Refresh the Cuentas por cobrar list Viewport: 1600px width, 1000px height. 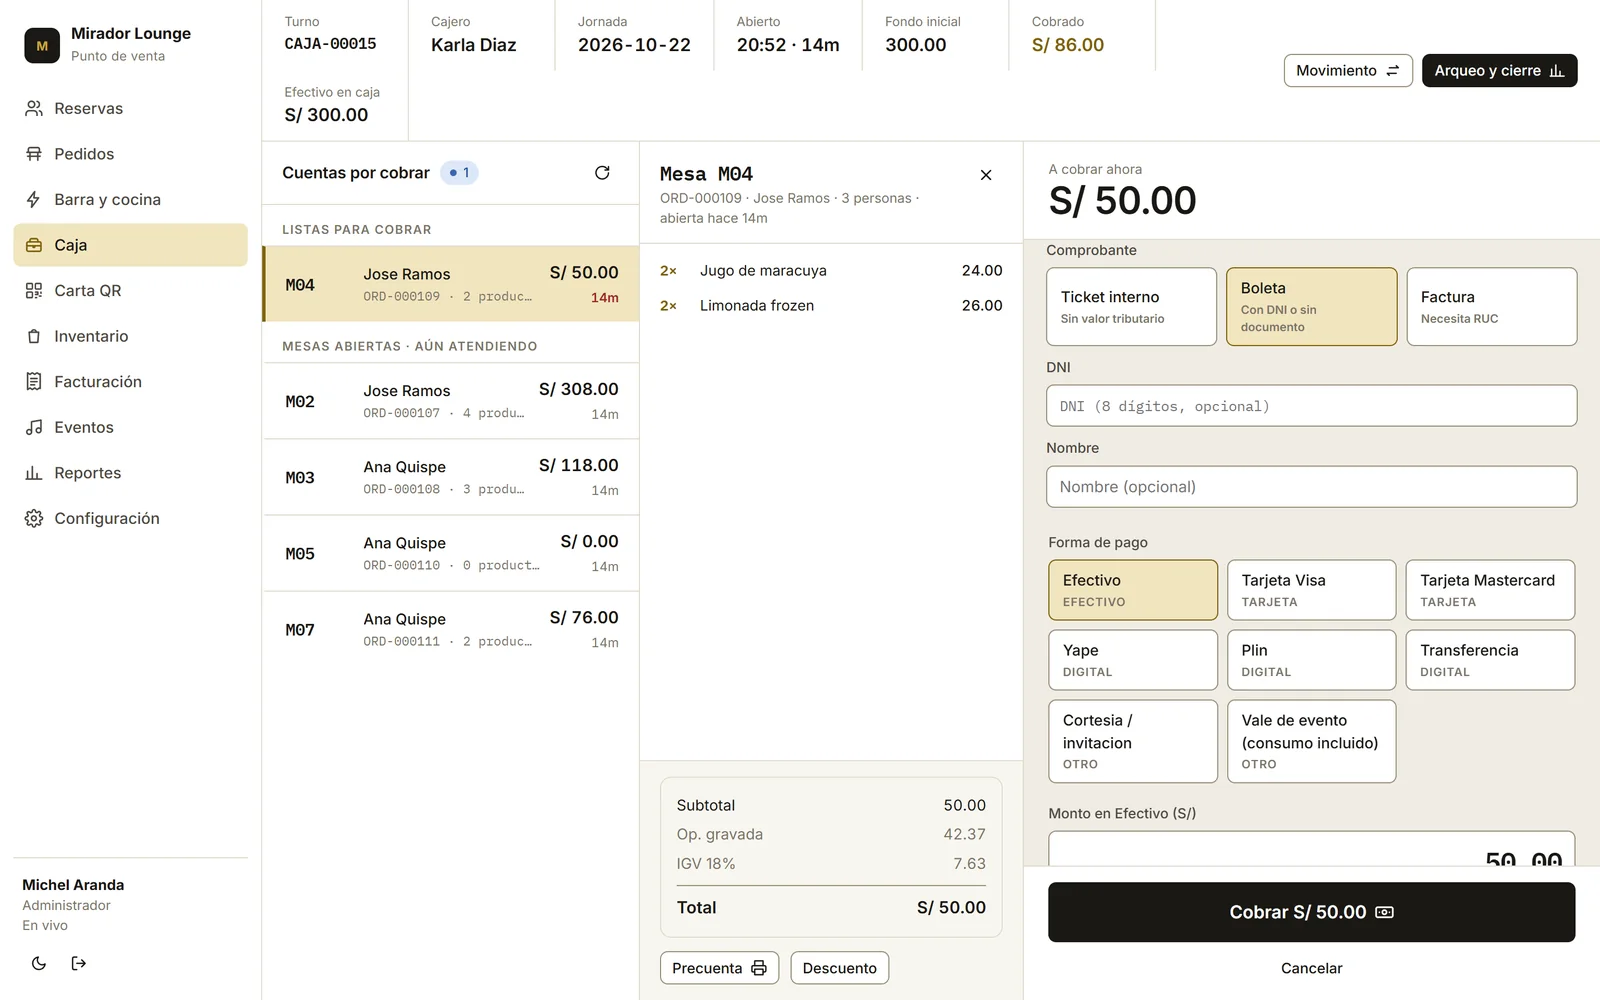point(602,173)
